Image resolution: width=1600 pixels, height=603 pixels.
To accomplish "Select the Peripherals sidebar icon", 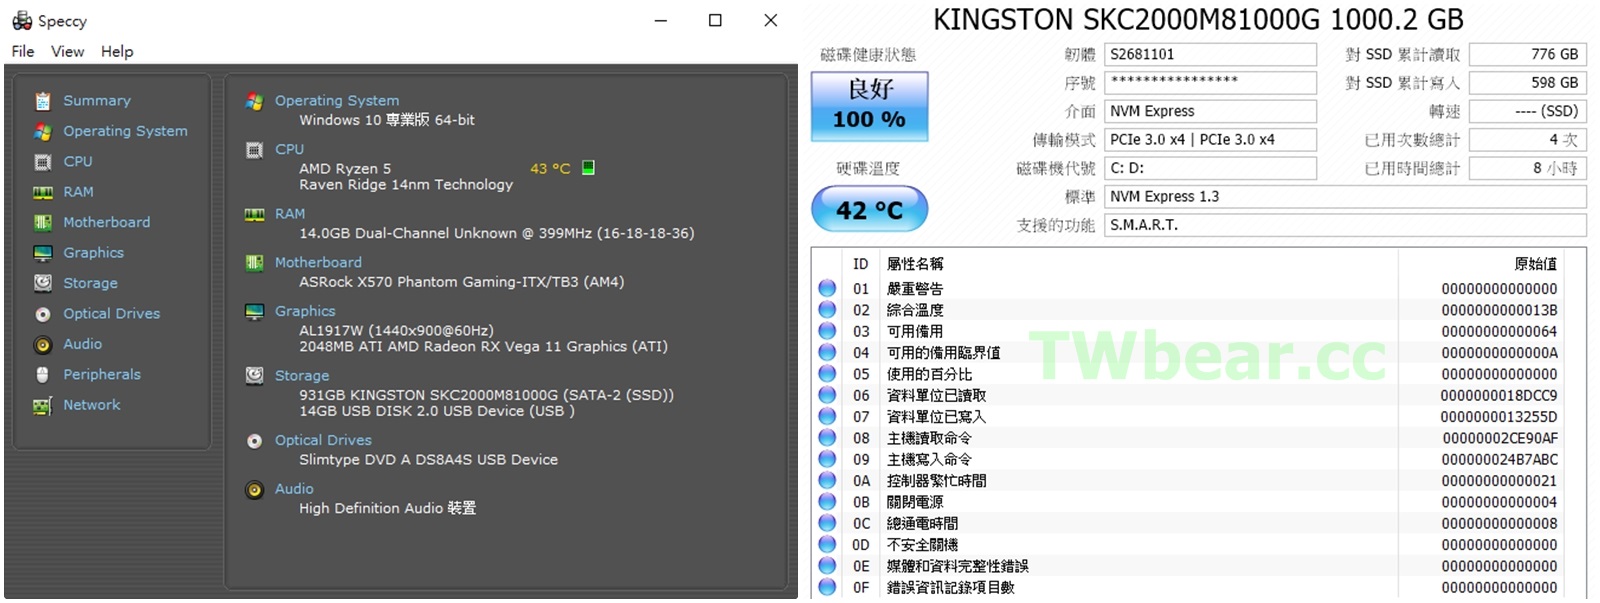I will click(x=42, y=375).
